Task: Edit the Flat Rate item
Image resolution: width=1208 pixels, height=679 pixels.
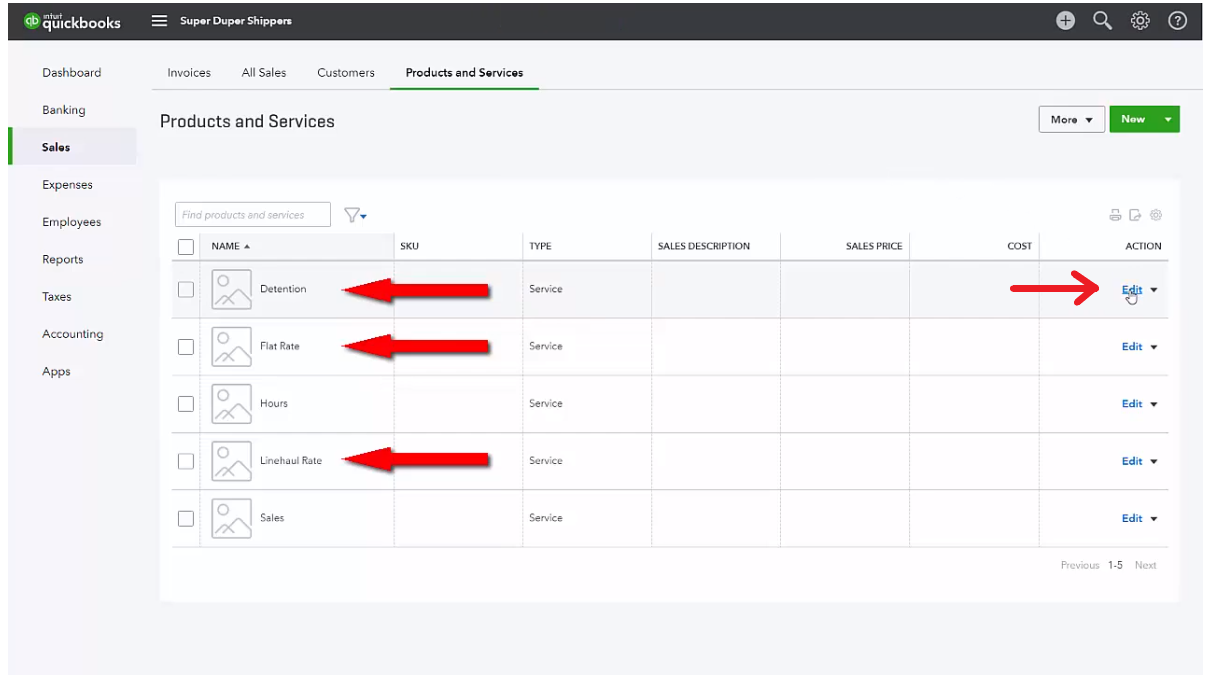Action: point(1132,347)
